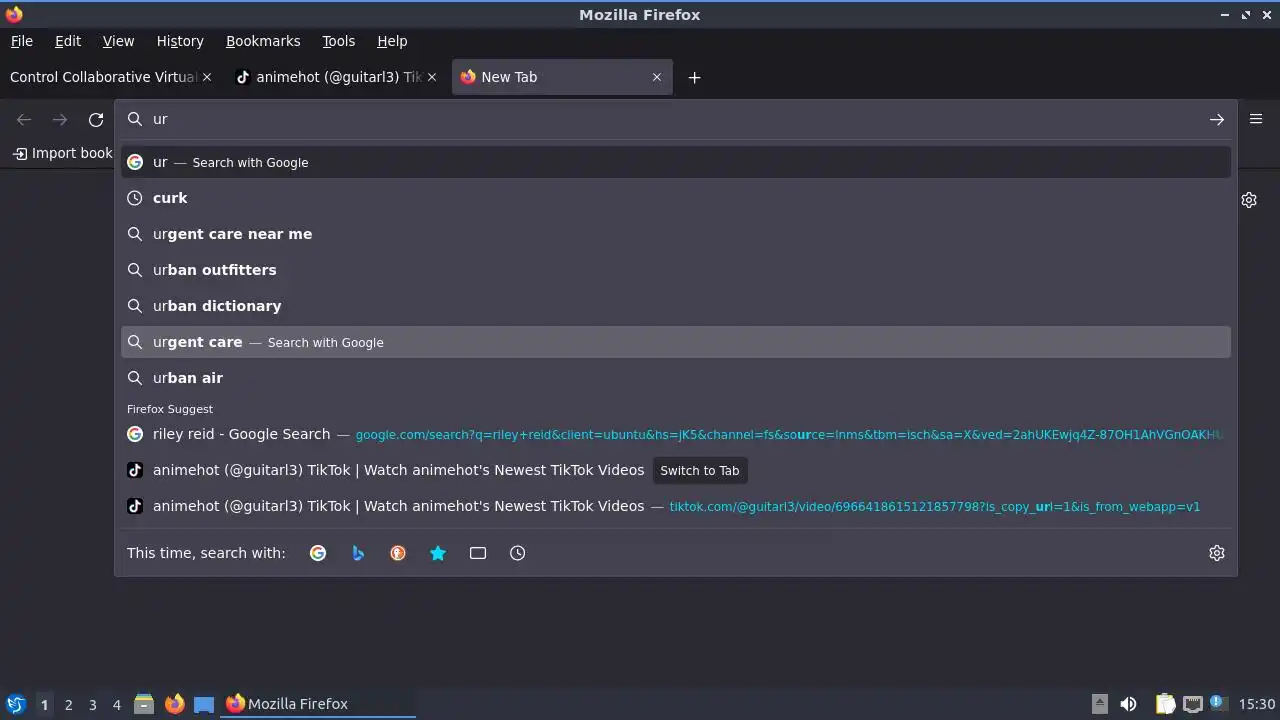
Task: Go back one page
Action: [24, 120]
